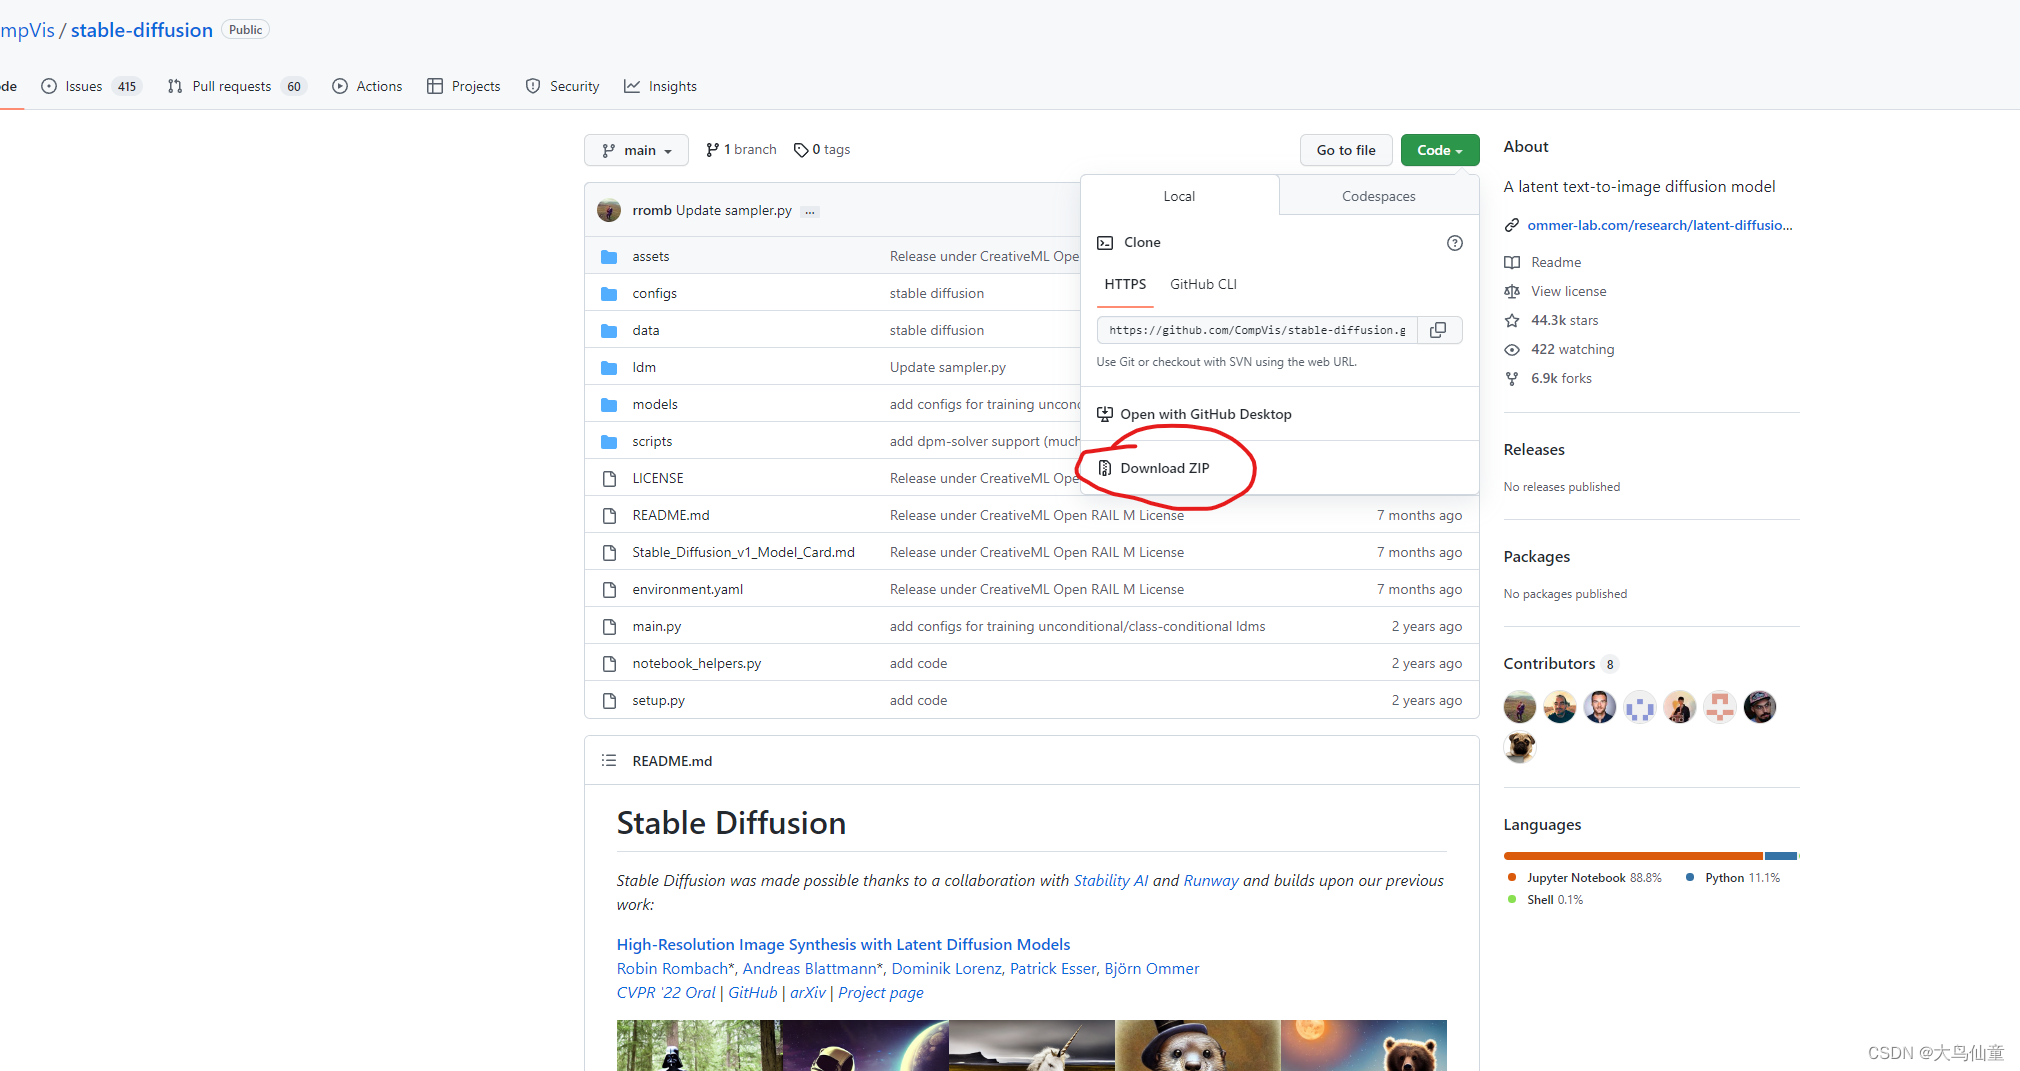Click the GitHub Desktop icon in the Code panel
The height and width of the screenshot is (1071, 2020).
(1105, 414)
